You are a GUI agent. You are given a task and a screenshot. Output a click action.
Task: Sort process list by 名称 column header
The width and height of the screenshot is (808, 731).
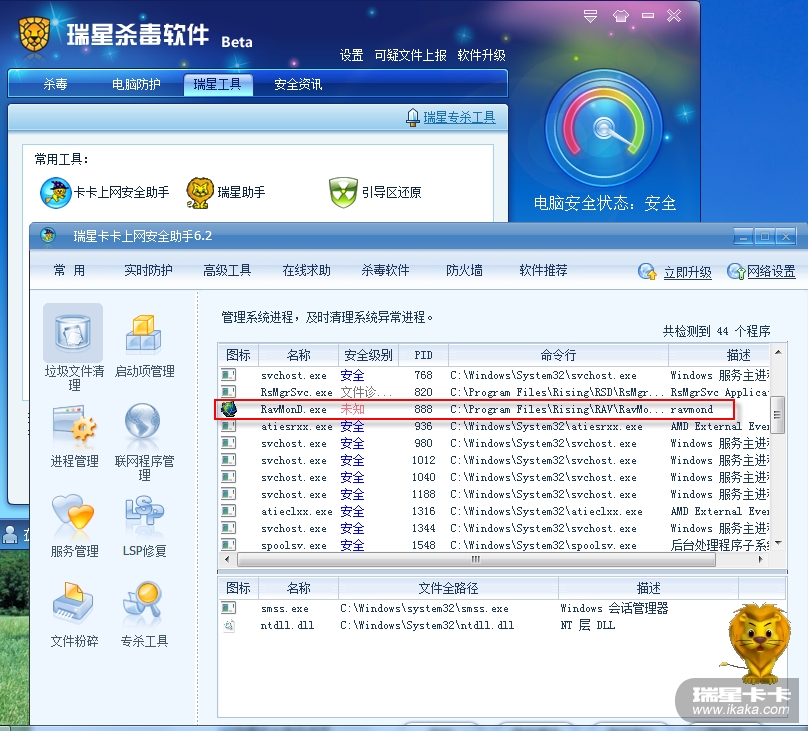(x=298, y=355)
